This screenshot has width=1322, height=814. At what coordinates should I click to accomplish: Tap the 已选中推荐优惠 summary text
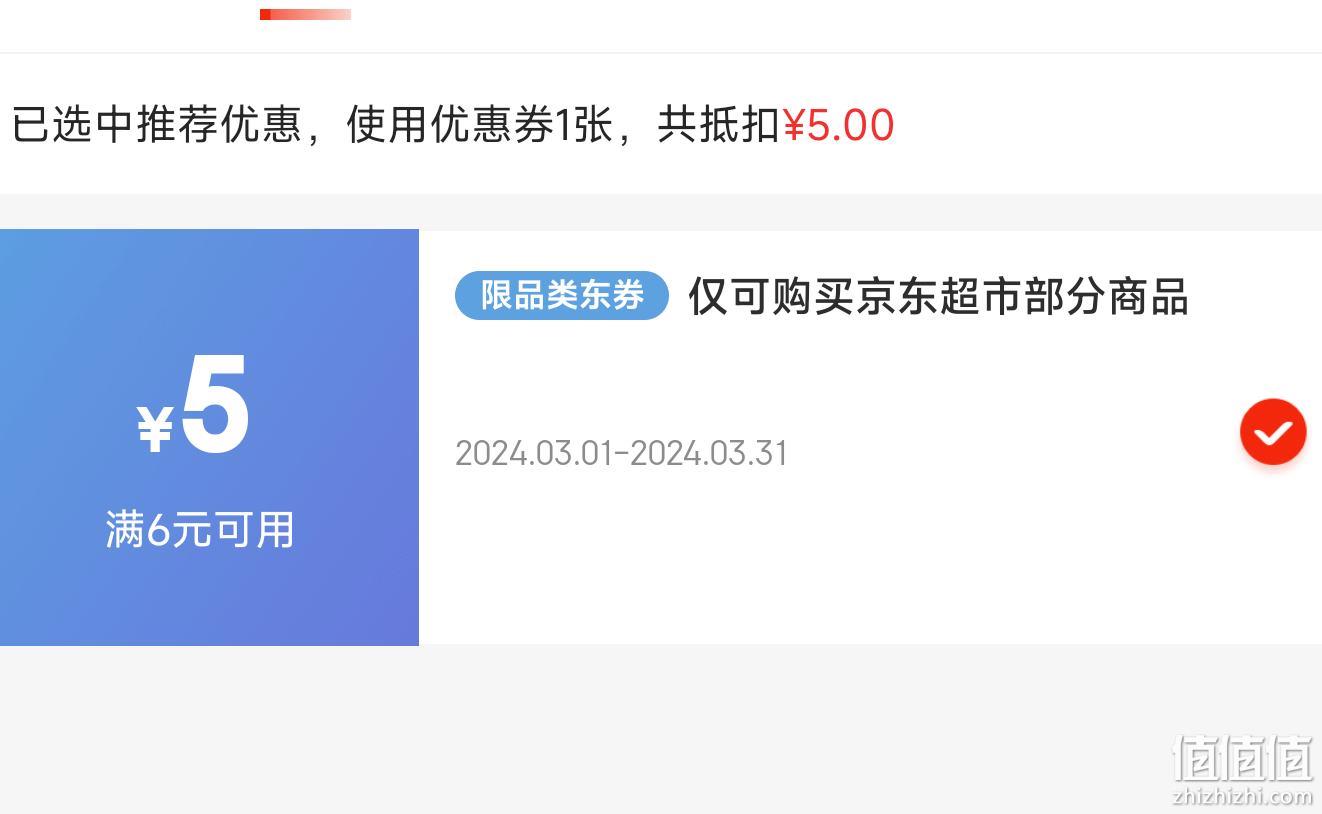[x=156, y=125]
